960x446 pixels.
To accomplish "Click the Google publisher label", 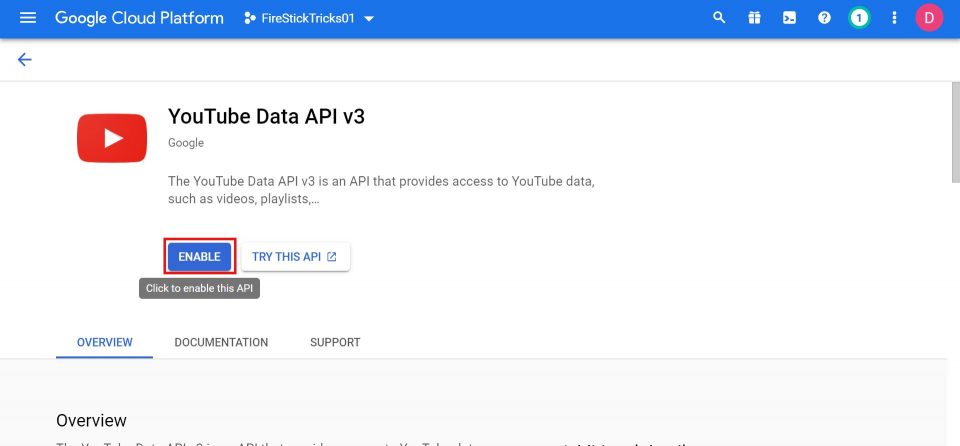I will tap(186, 143).
